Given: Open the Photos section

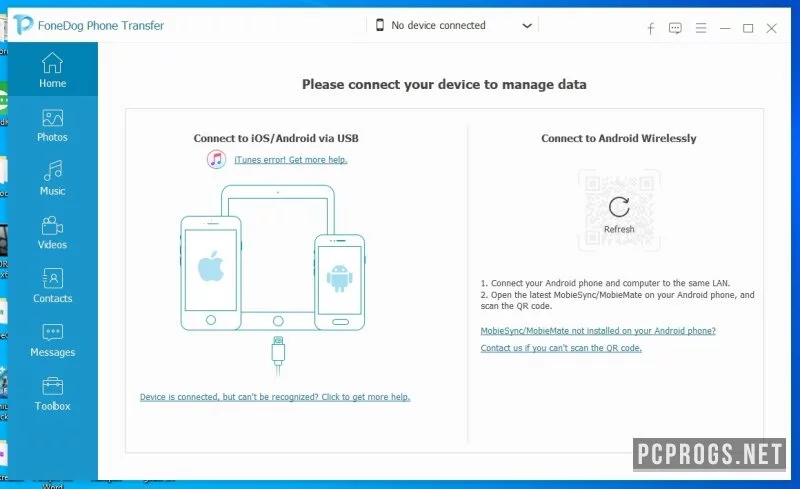Looking at the screenshot, I should point(53,126).
